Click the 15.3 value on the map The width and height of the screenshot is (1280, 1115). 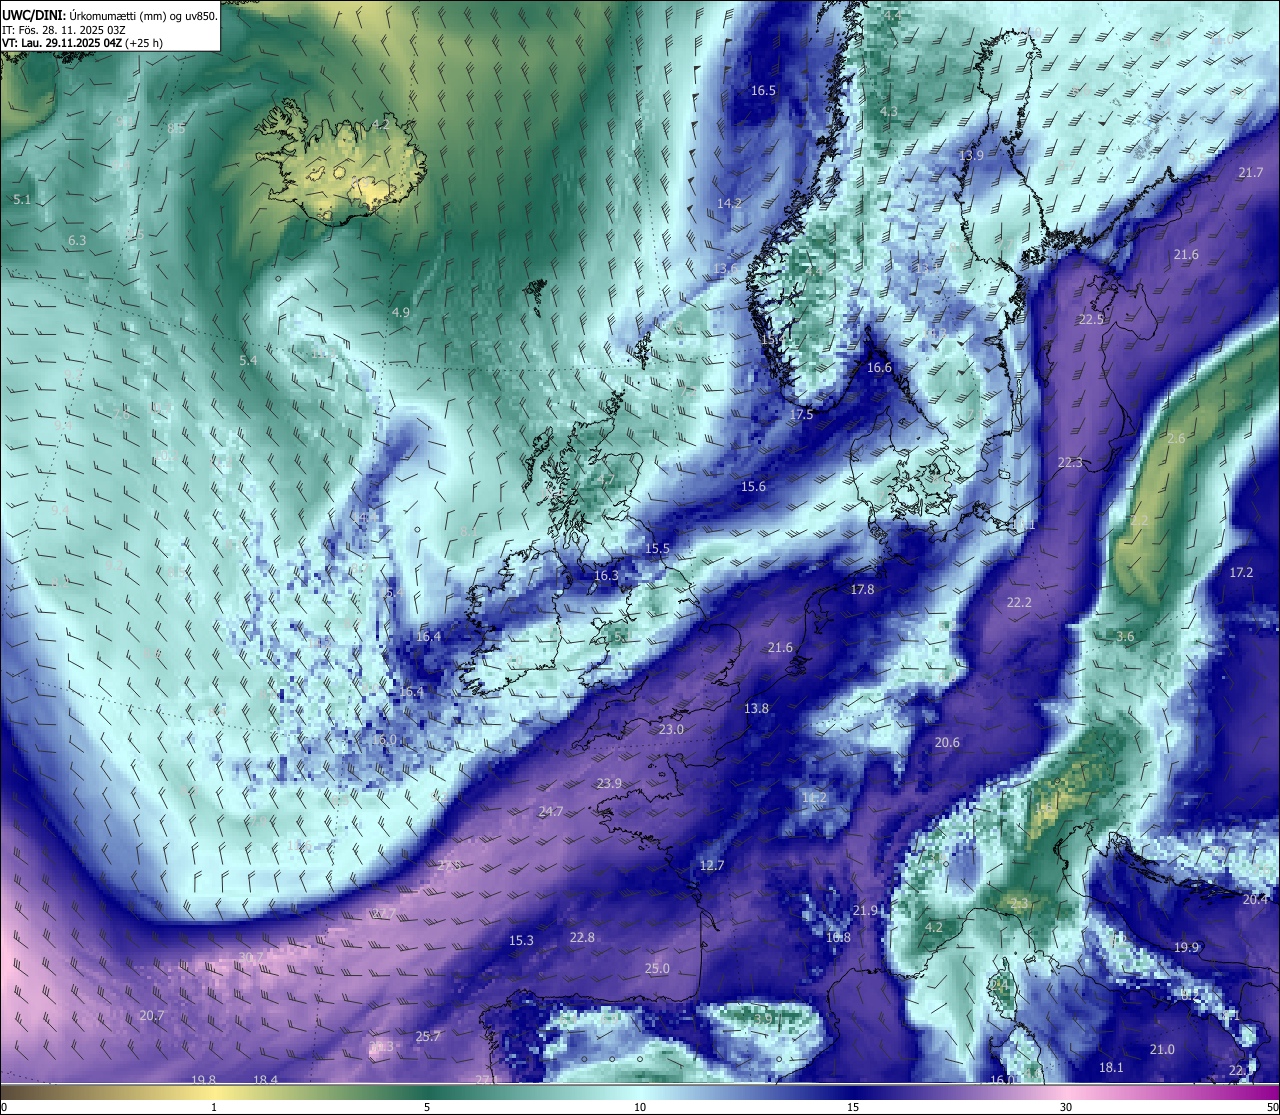click(521, 940)
